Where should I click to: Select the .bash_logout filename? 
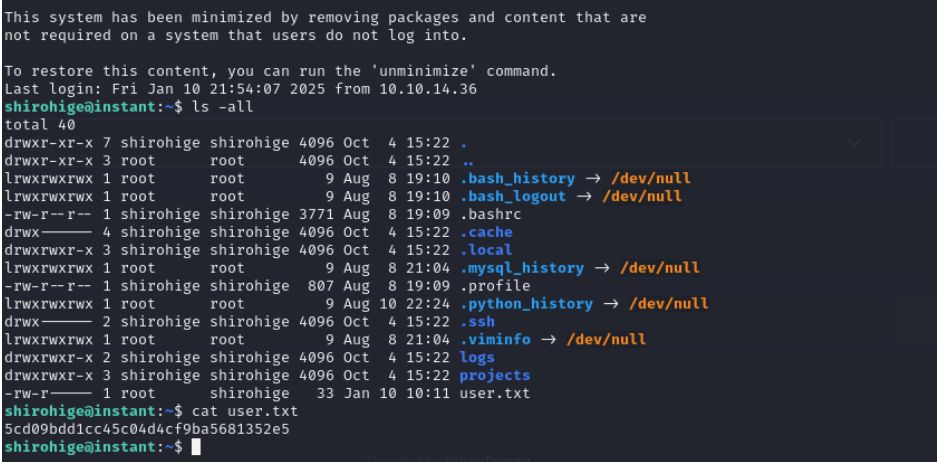(513, 196)
